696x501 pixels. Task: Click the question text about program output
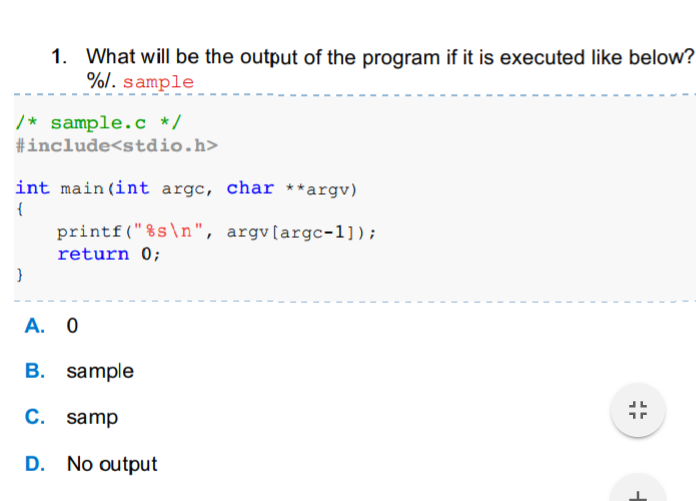click(390, 57)
